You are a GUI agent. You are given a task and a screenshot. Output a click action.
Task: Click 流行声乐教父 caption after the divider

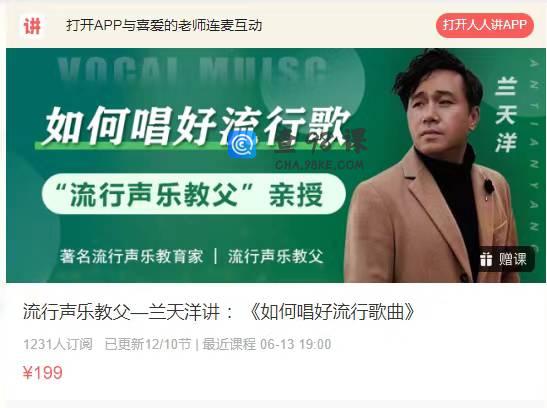(x=275, y=256)
